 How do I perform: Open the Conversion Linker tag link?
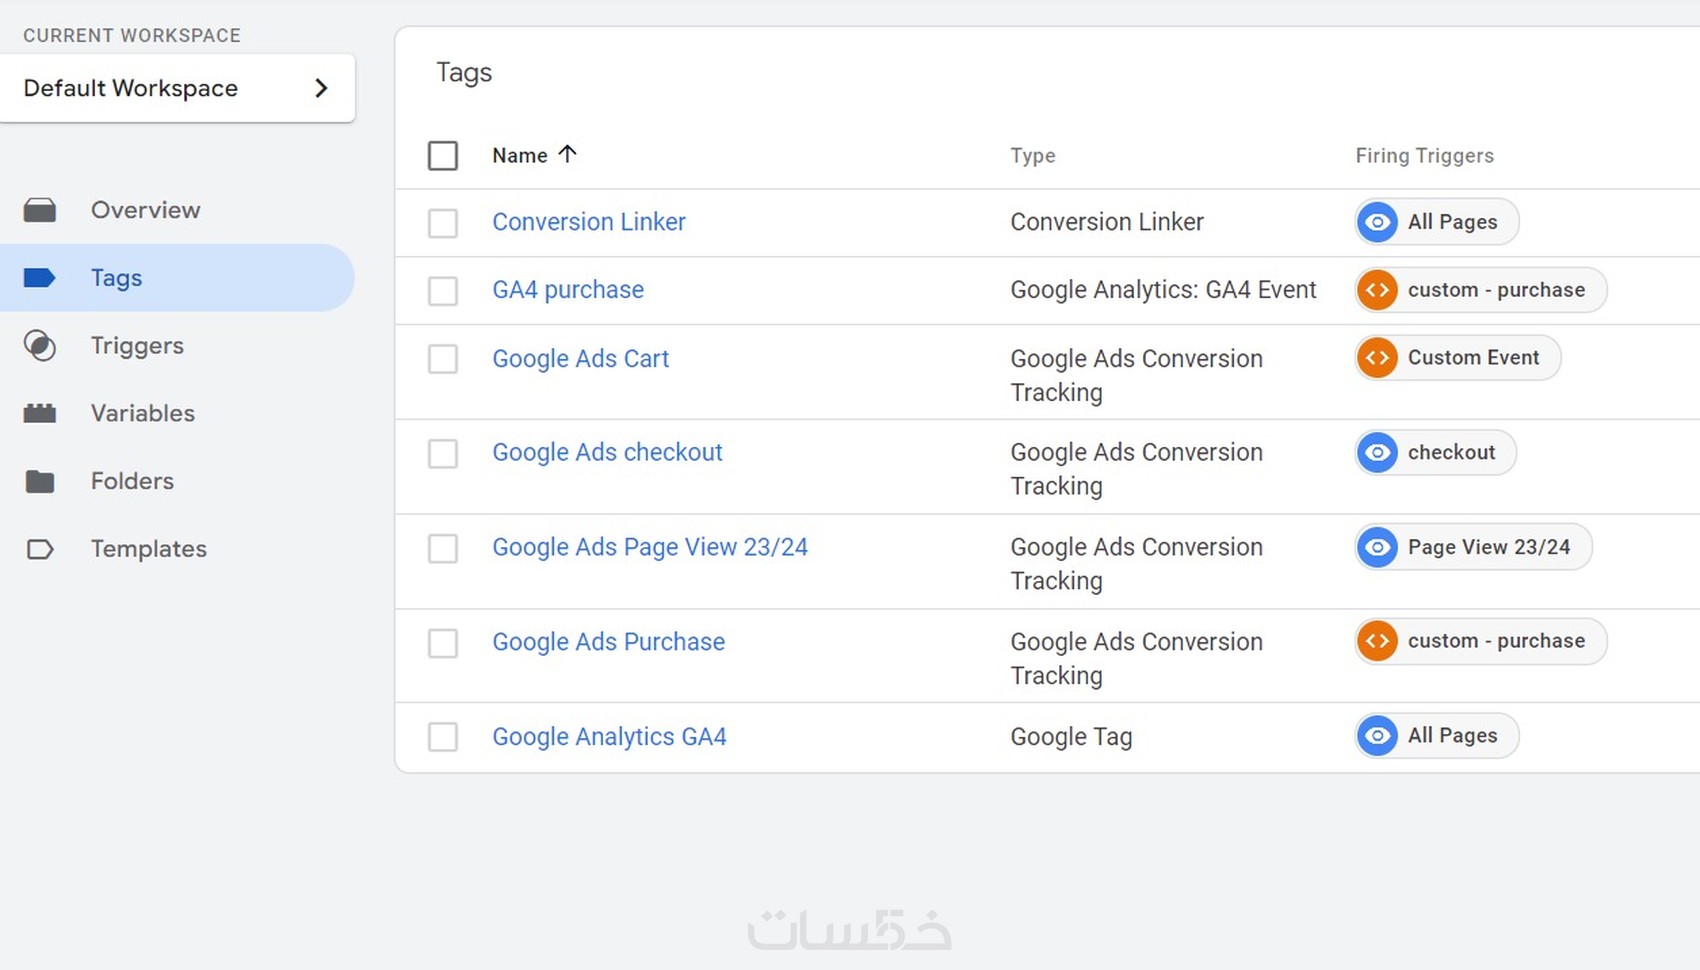[x=588, y=222]
